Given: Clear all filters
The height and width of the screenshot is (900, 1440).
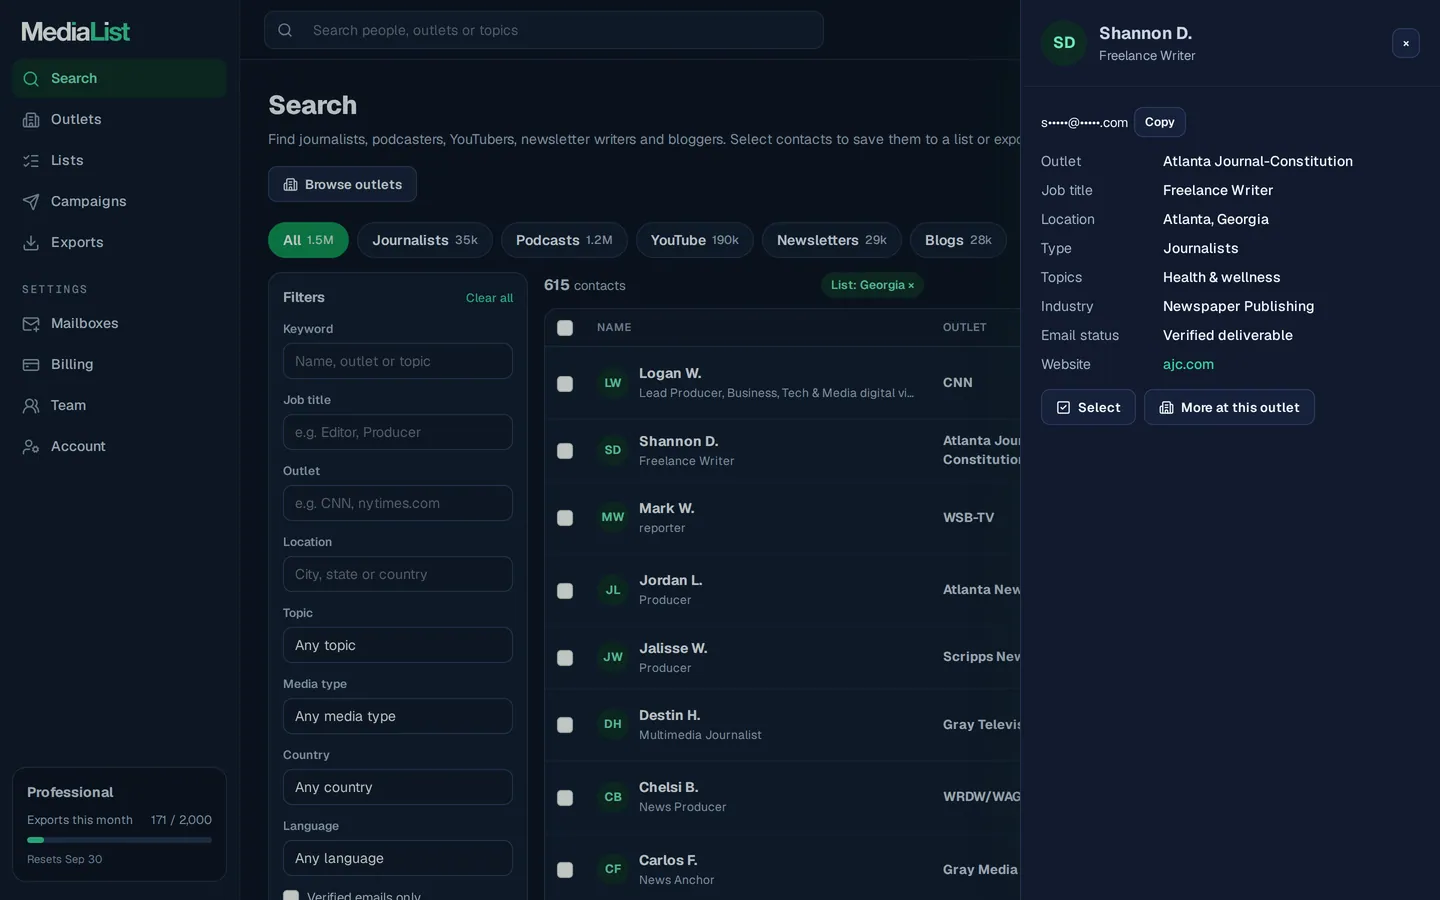Looking at the screenshot, I should [x=489, y=298].
